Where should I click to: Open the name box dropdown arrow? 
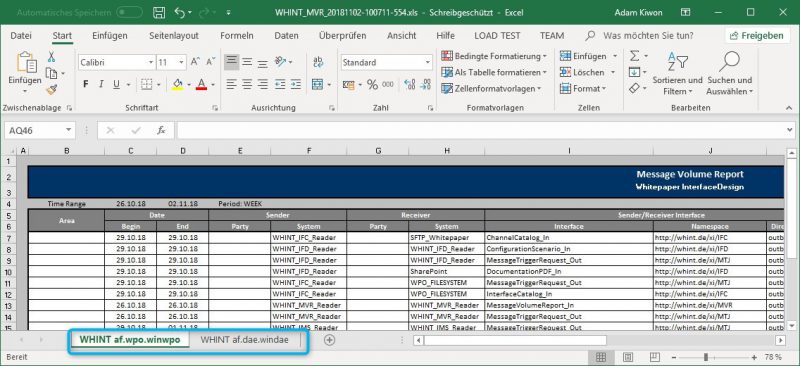click(68, 131)
